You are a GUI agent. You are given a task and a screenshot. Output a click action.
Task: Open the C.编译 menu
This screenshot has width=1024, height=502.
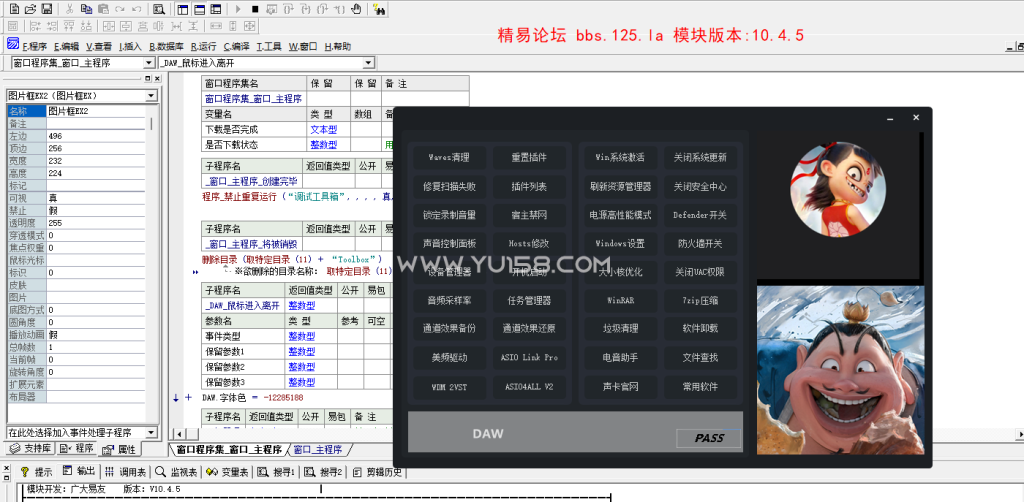tap(236, 46)
